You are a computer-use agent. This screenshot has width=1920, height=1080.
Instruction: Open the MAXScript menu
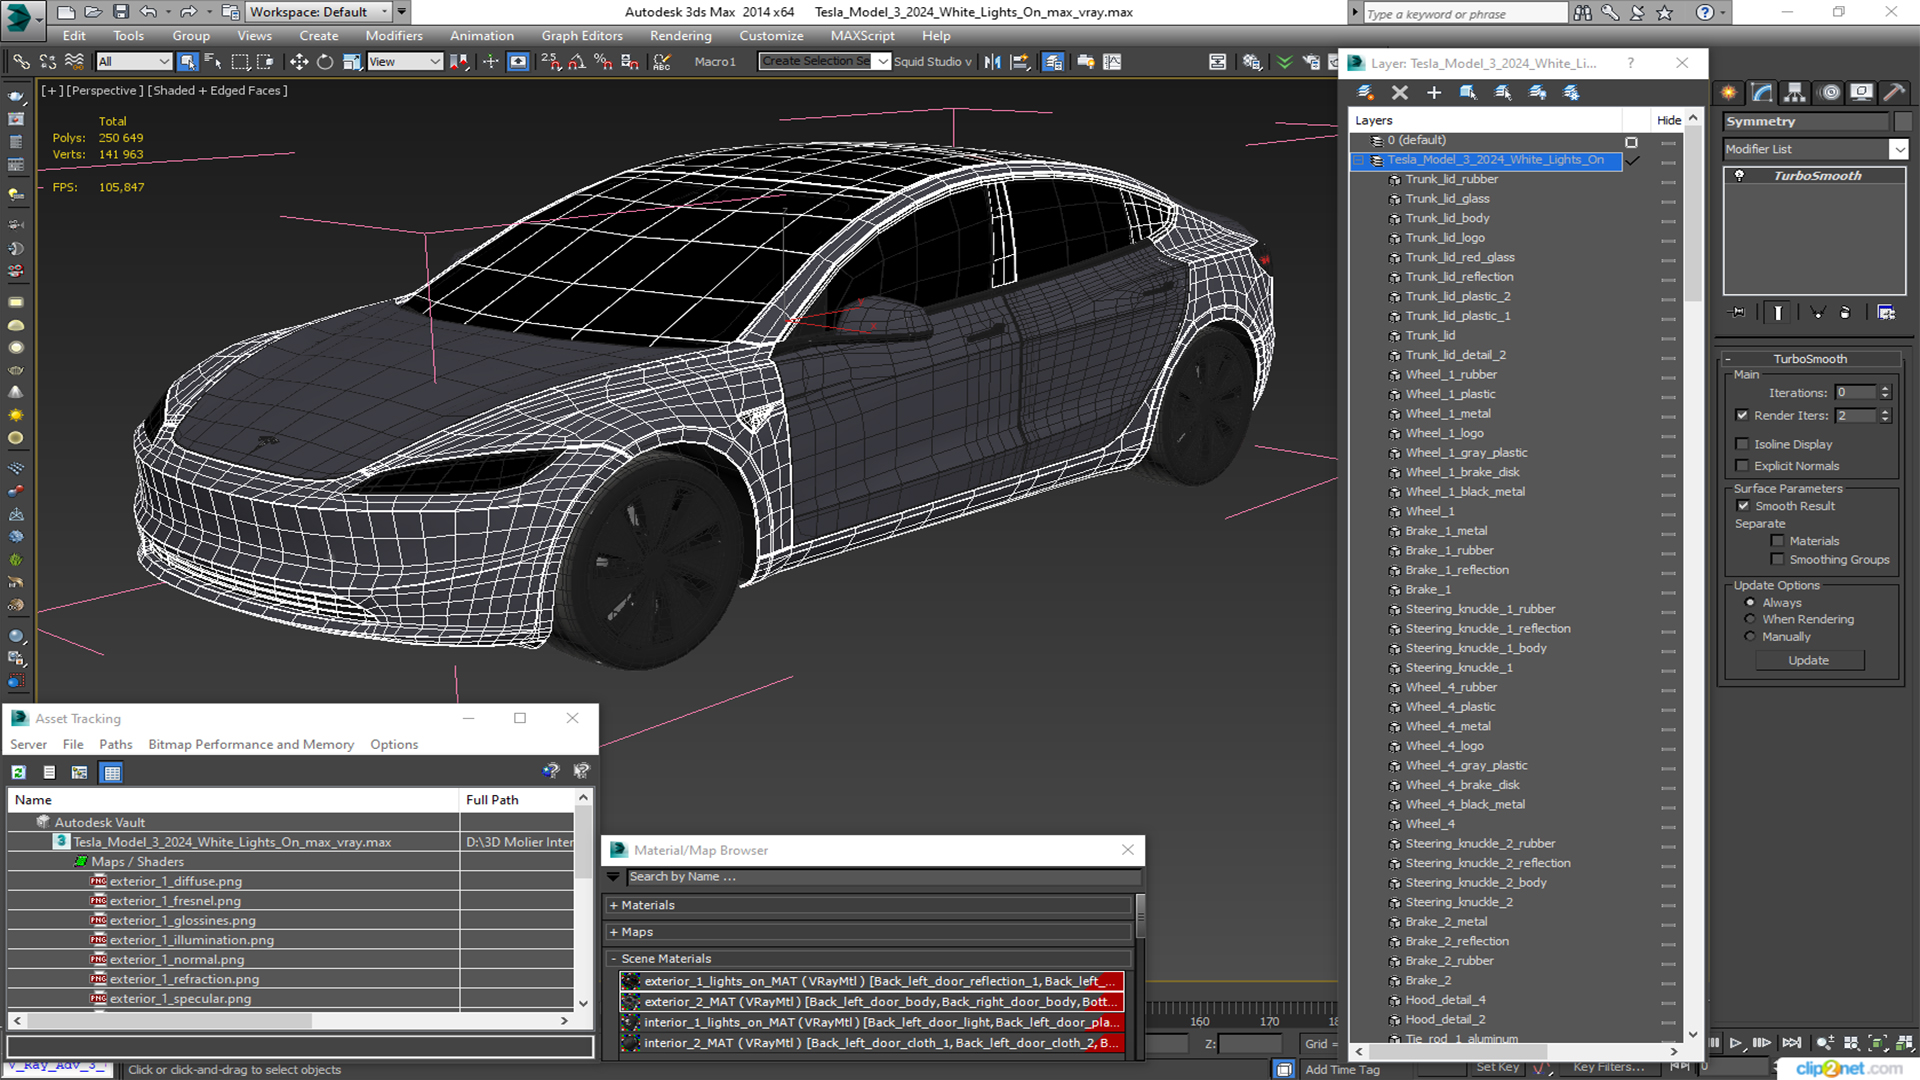[x=863, y=36]
